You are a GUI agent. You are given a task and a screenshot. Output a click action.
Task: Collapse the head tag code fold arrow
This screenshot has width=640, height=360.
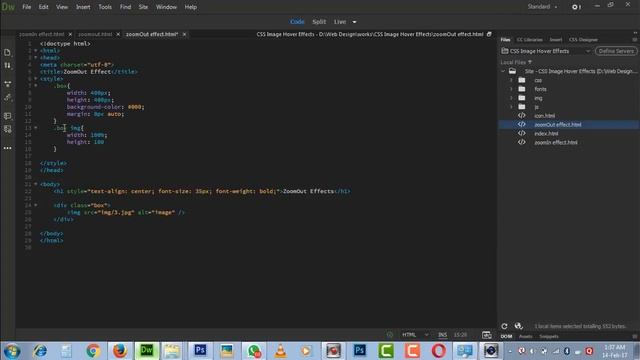pyautogui.click(x=36, y=58)
